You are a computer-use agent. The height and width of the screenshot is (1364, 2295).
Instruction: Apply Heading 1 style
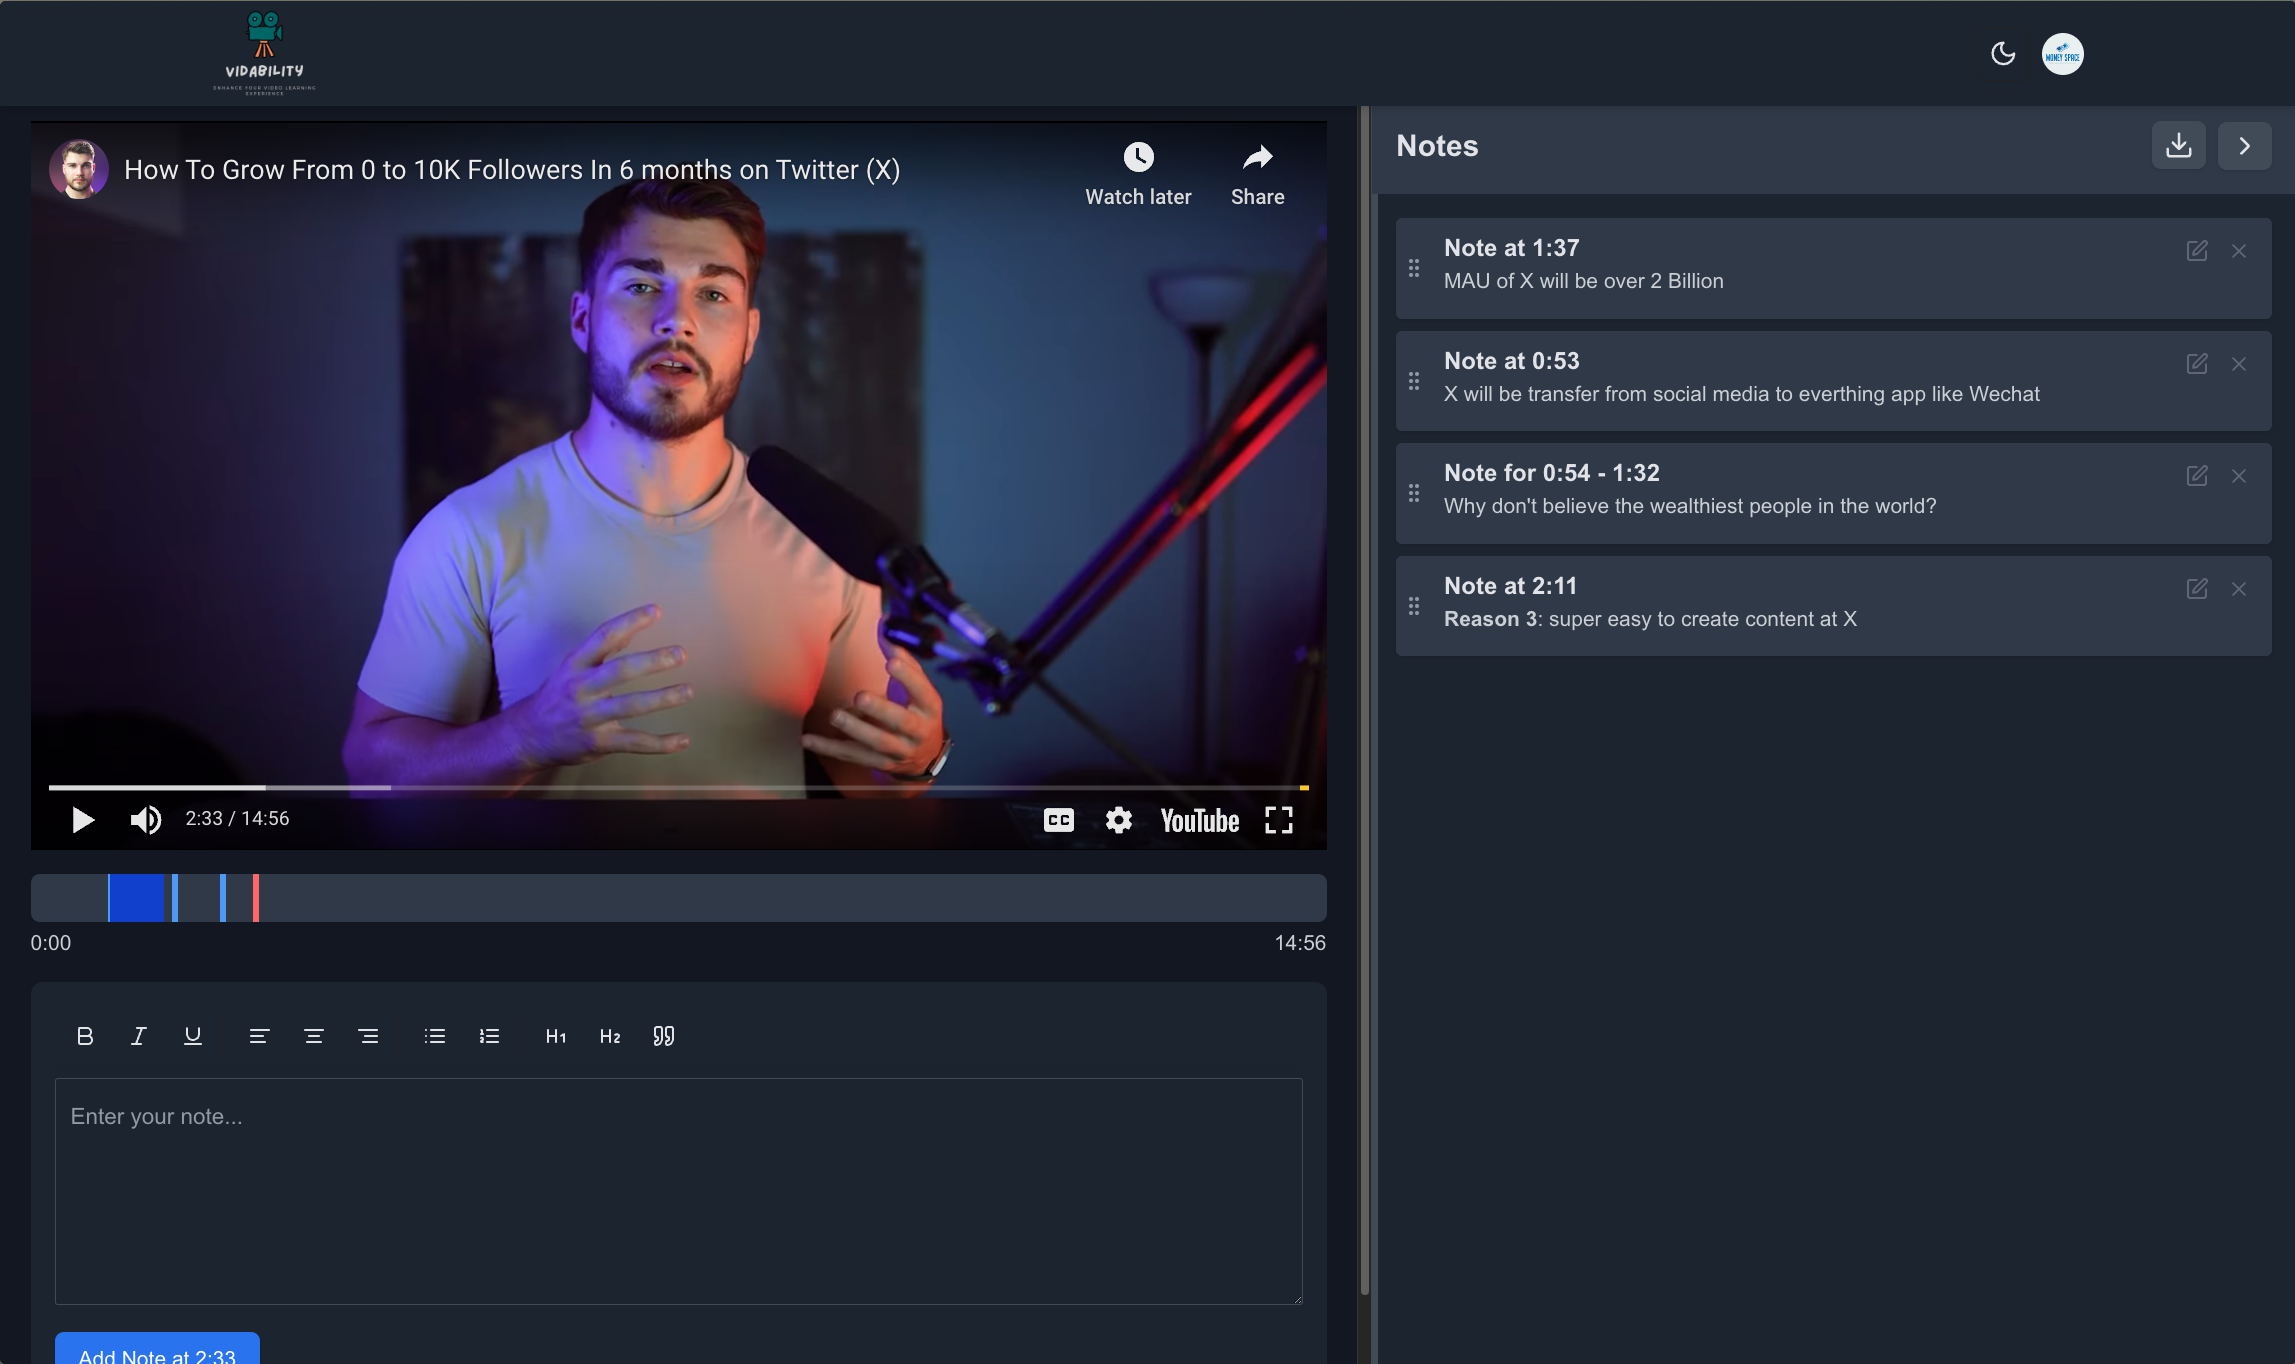[556, 1036]
